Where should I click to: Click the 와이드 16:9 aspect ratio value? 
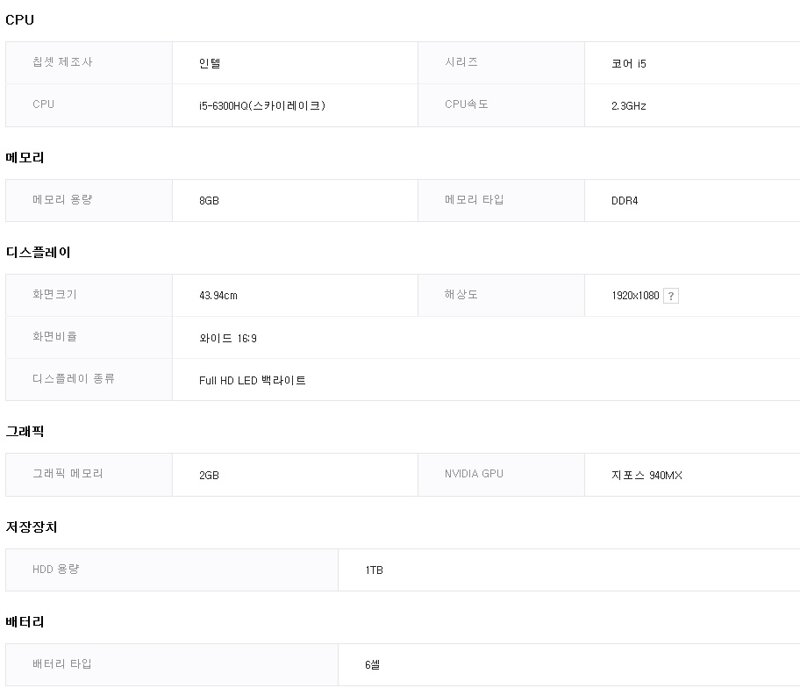(x=228, y=338)
